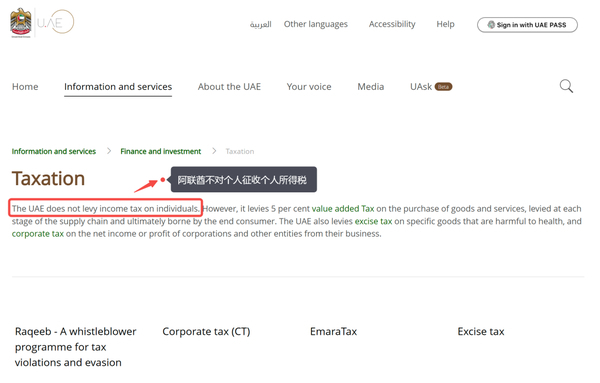Open the Your voice menu item
The height and width of the screenshot is (383, 600).
(309, 87)
